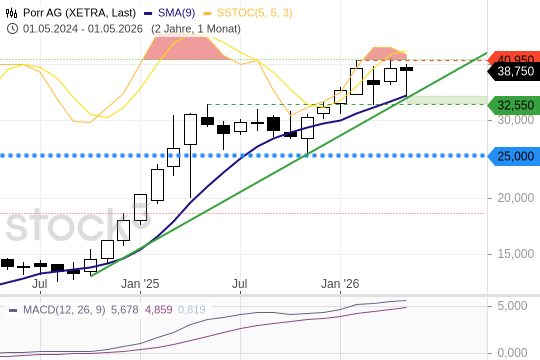
Task: Click the 30,000 price axis label
Action: point(516,120)
